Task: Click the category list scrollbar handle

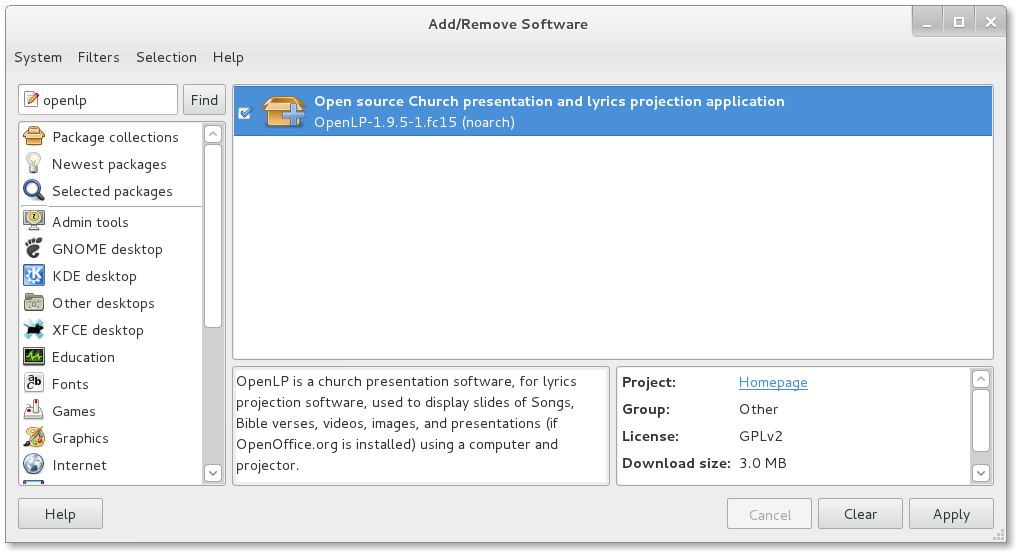Action: coord(213,236)
